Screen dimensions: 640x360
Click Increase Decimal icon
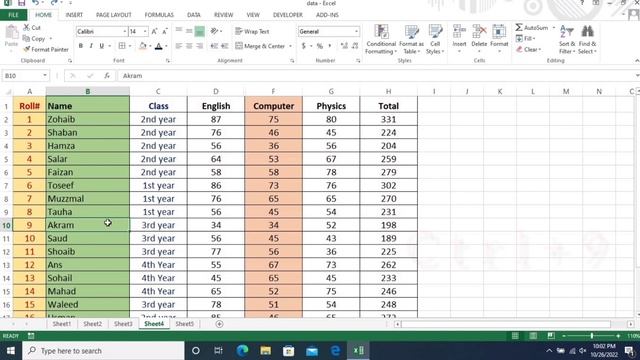point(344,46)
